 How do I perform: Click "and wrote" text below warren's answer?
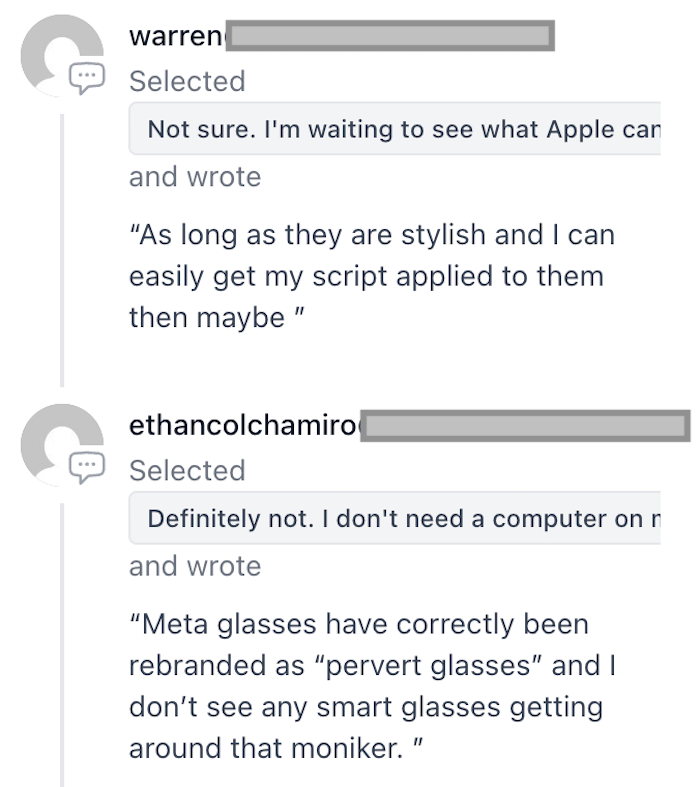[x=195, y=177]
